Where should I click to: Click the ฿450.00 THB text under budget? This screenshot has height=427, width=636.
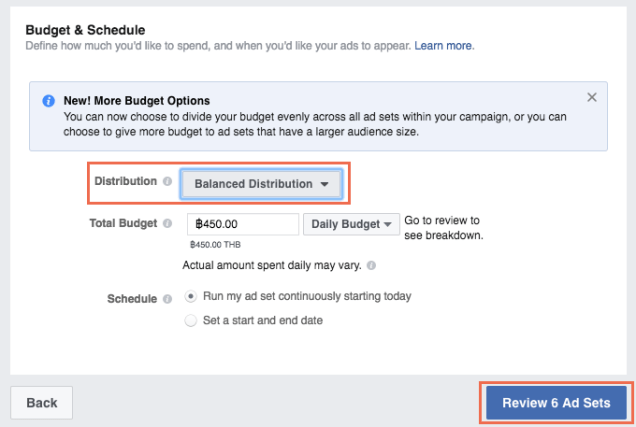[x=215, y=245]
